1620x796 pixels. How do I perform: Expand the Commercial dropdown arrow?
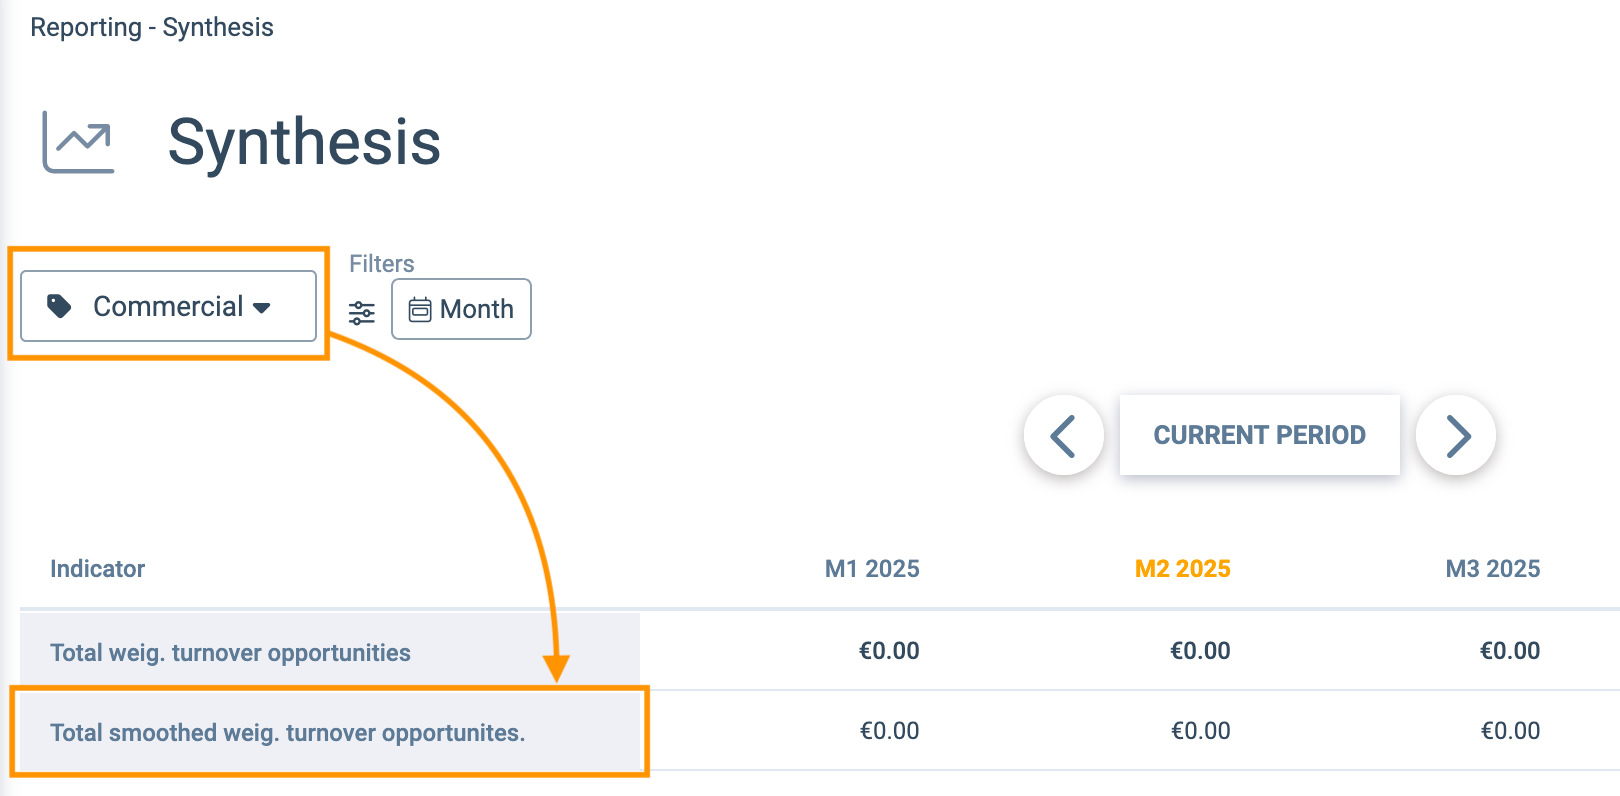pos(262,308)
